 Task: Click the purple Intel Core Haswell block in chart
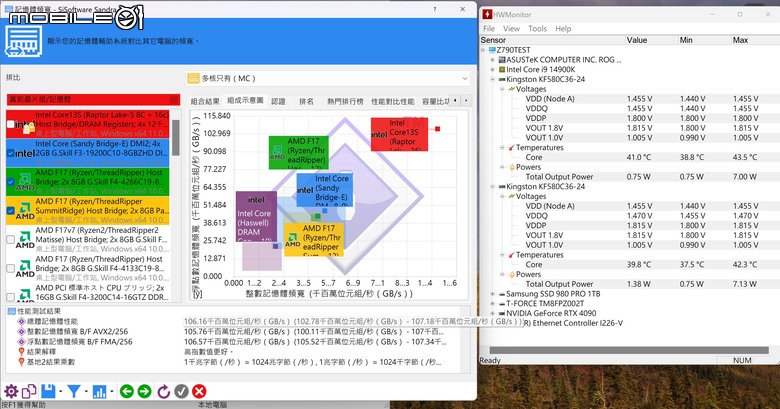[x=256, y=216]
